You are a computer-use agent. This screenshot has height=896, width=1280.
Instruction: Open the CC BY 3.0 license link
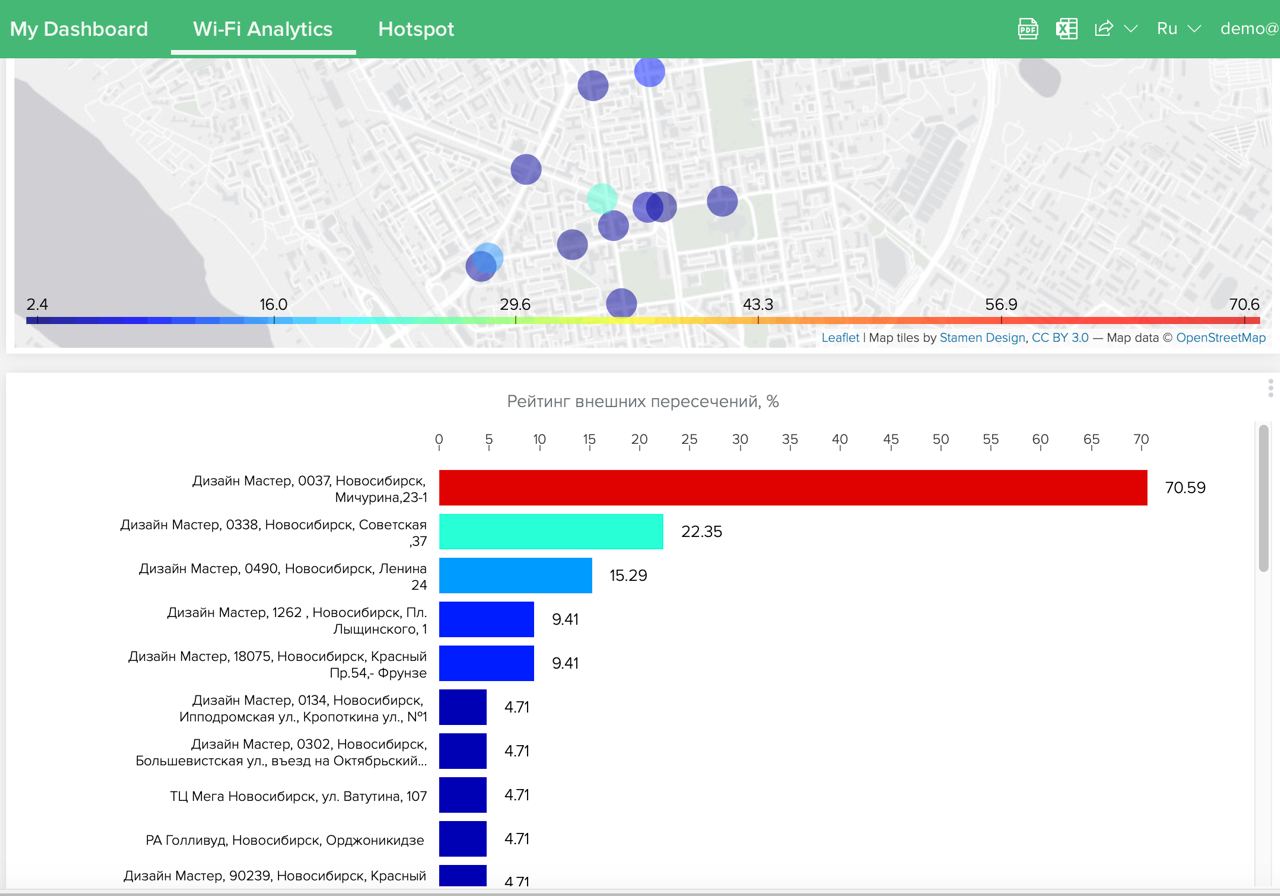(x=1060, y=338)
